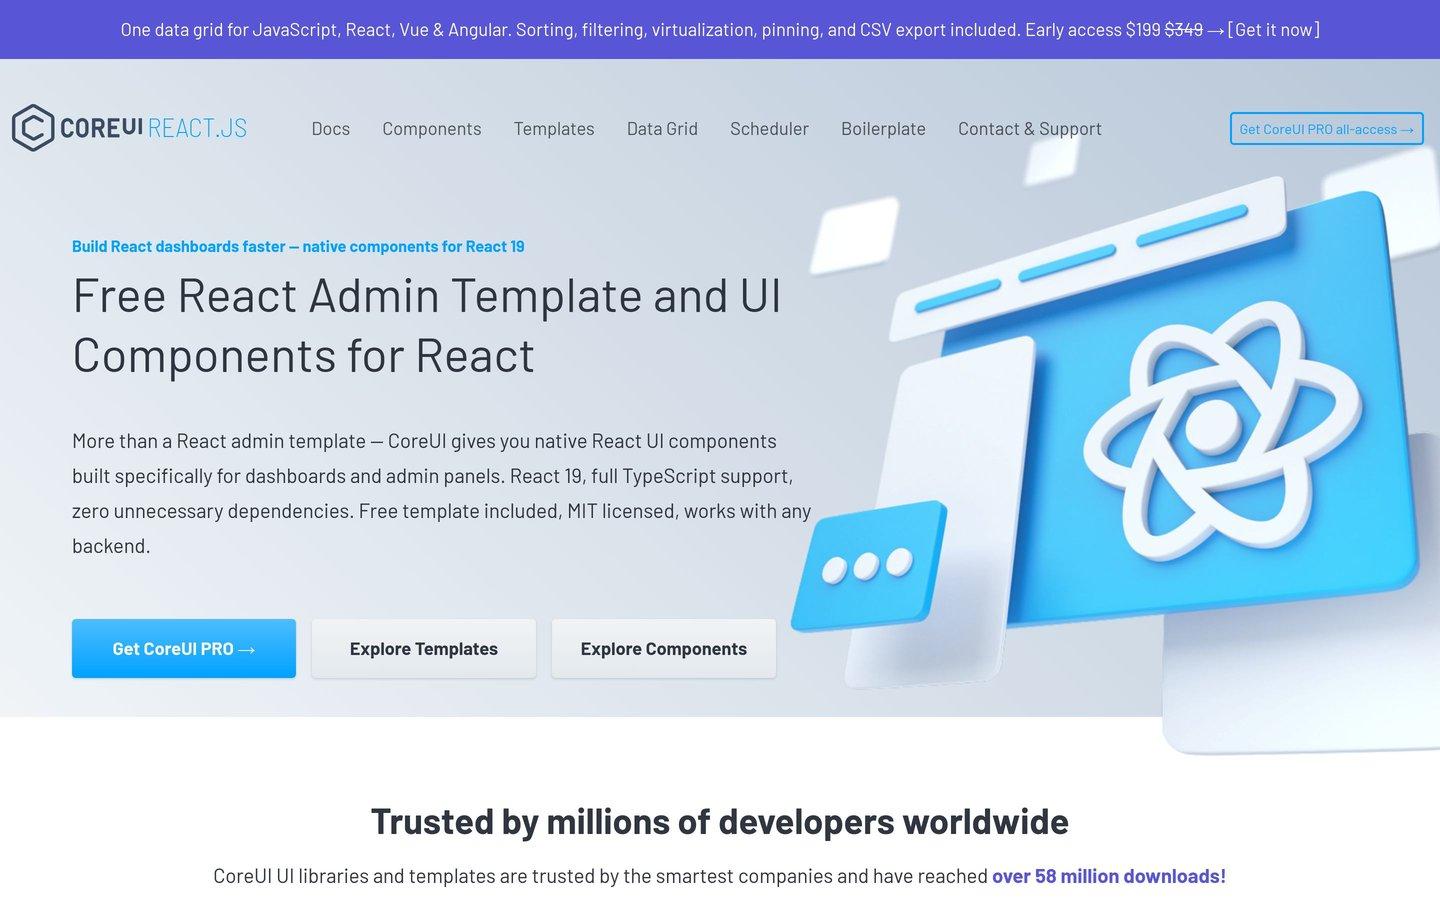Follow the Get it now banner link
This screenshot has width=1440, height=900.
point(1273,30)
